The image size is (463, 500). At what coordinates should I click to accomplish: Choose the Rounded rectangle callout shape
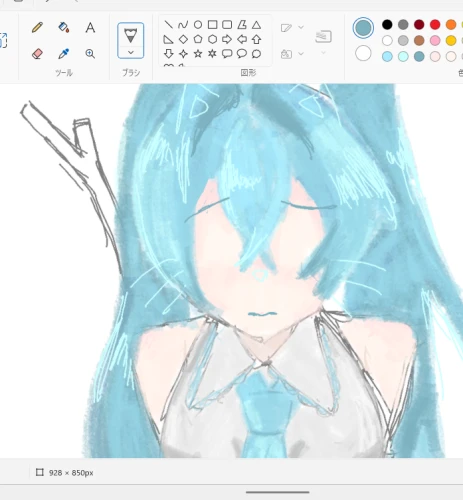point(227,54)
